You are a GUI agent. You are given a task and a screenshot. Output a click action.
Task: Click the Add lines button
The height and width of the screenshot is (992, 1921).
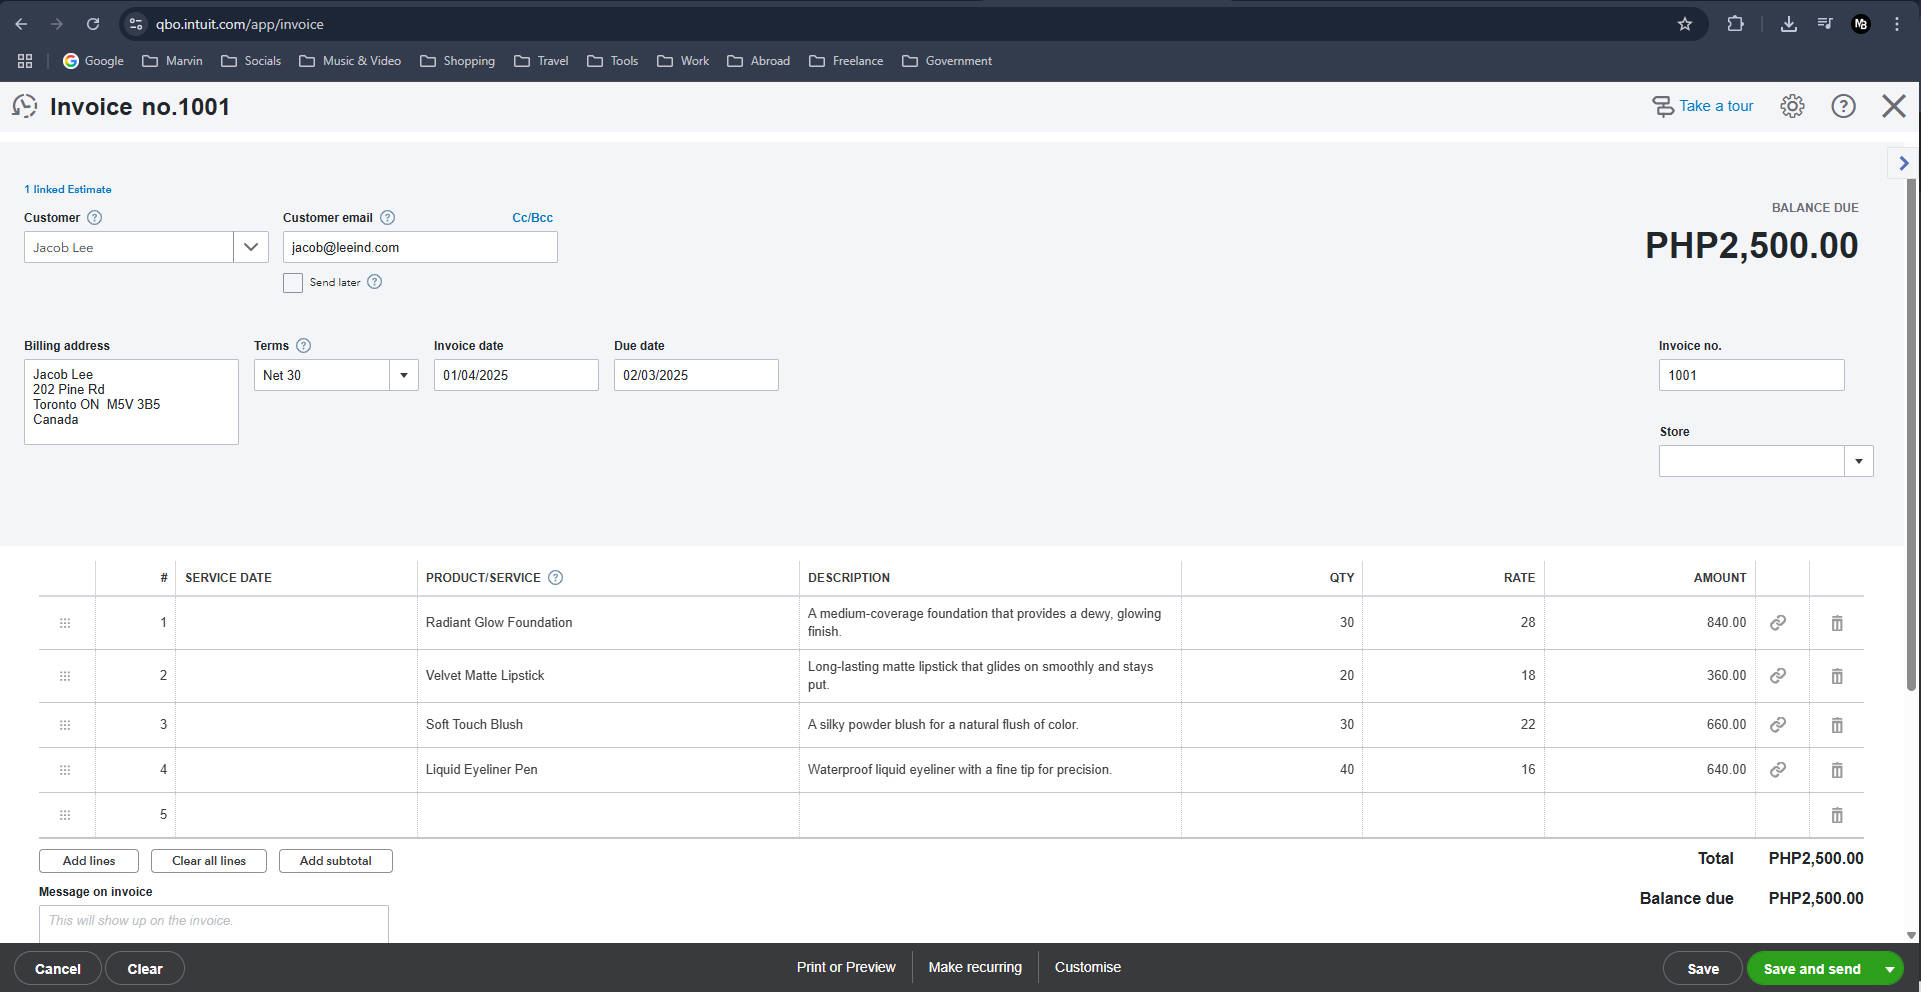tap(89, 861)
